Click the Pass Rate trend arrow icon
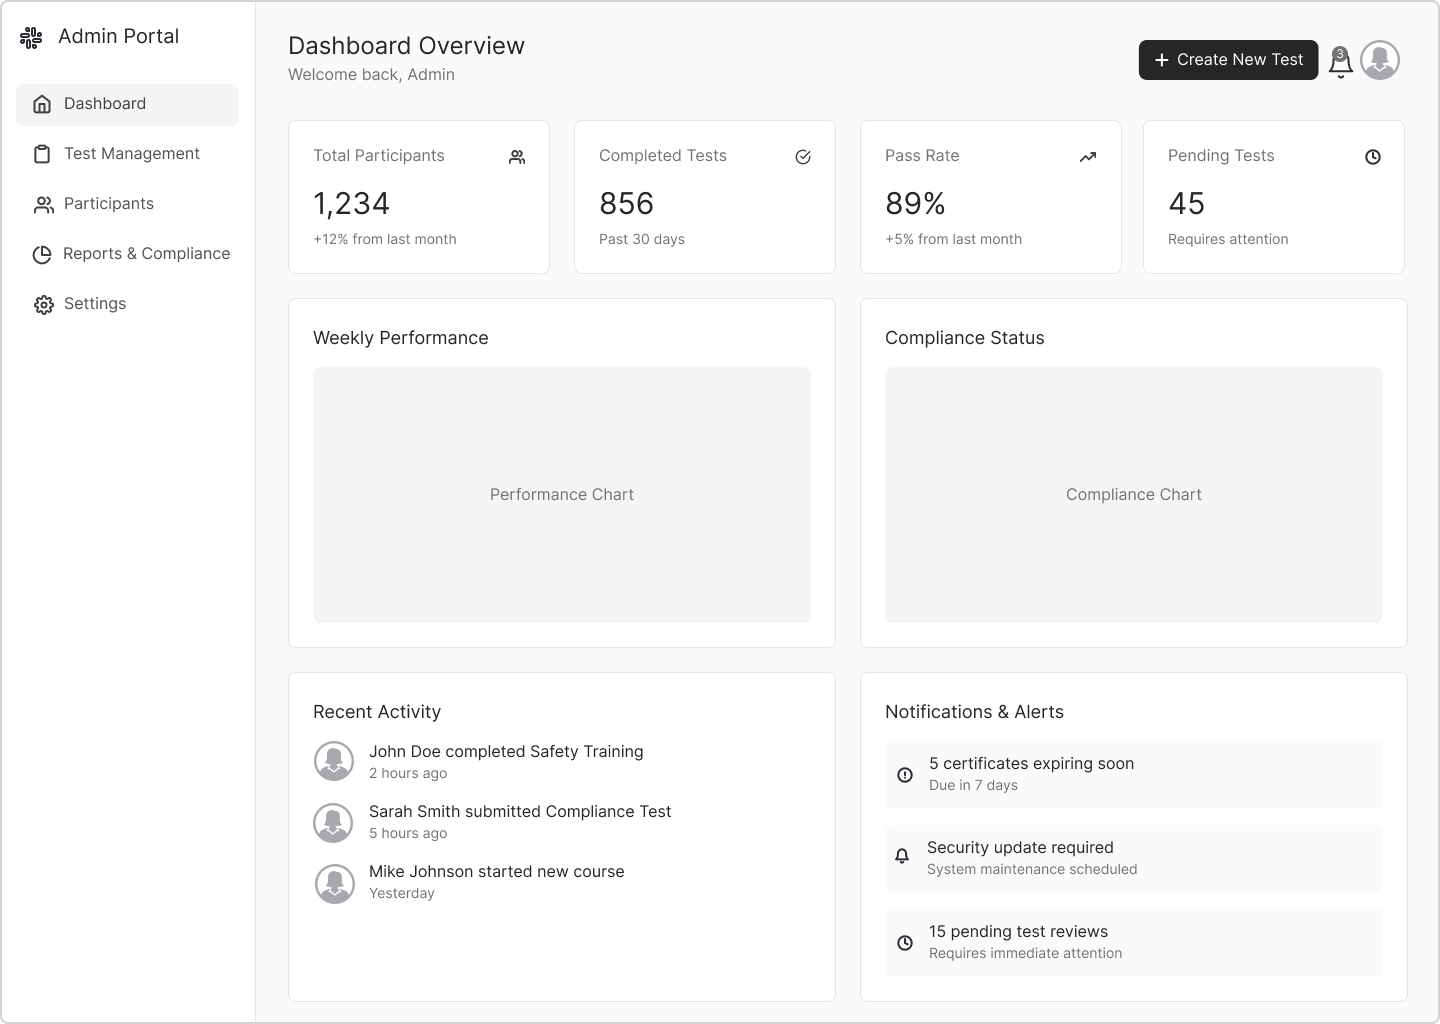This screenshot has width=1440, height=1024. (x=1088, y=157)
